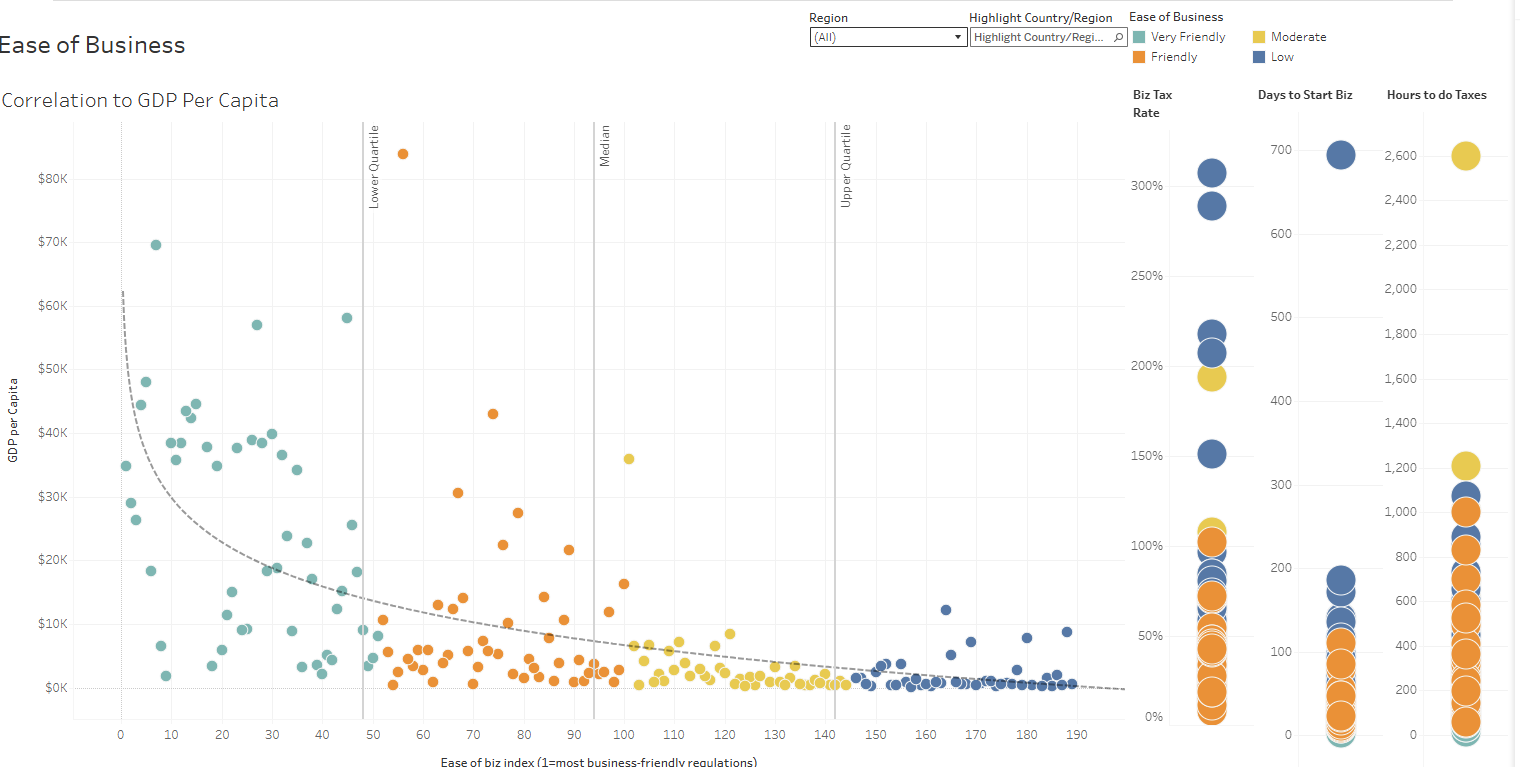Open the Region filter dropdown
The width and height of the screenshot is (1520, 767).
[x=888, y=37]
